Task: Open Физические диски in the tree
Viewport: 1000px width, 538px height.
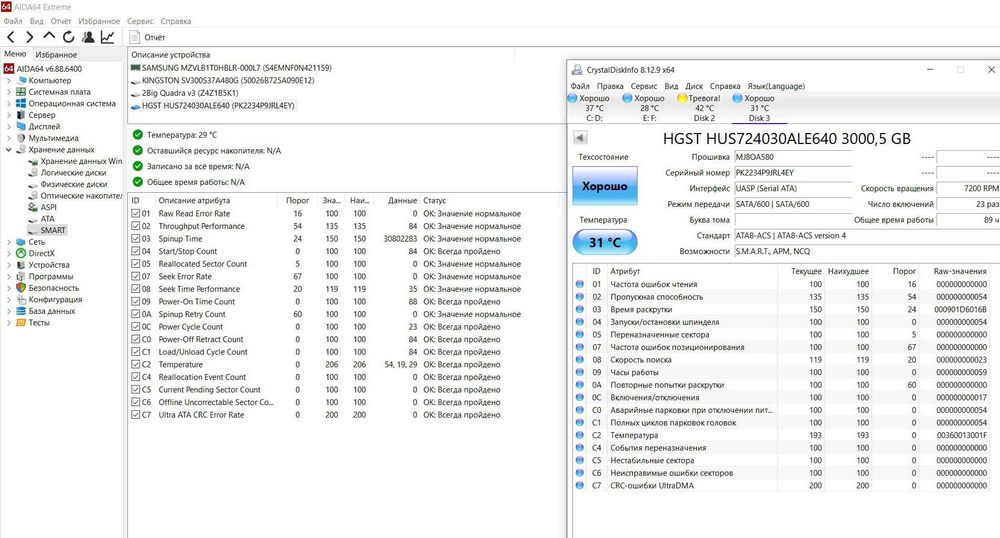Action: click(74, 184)
